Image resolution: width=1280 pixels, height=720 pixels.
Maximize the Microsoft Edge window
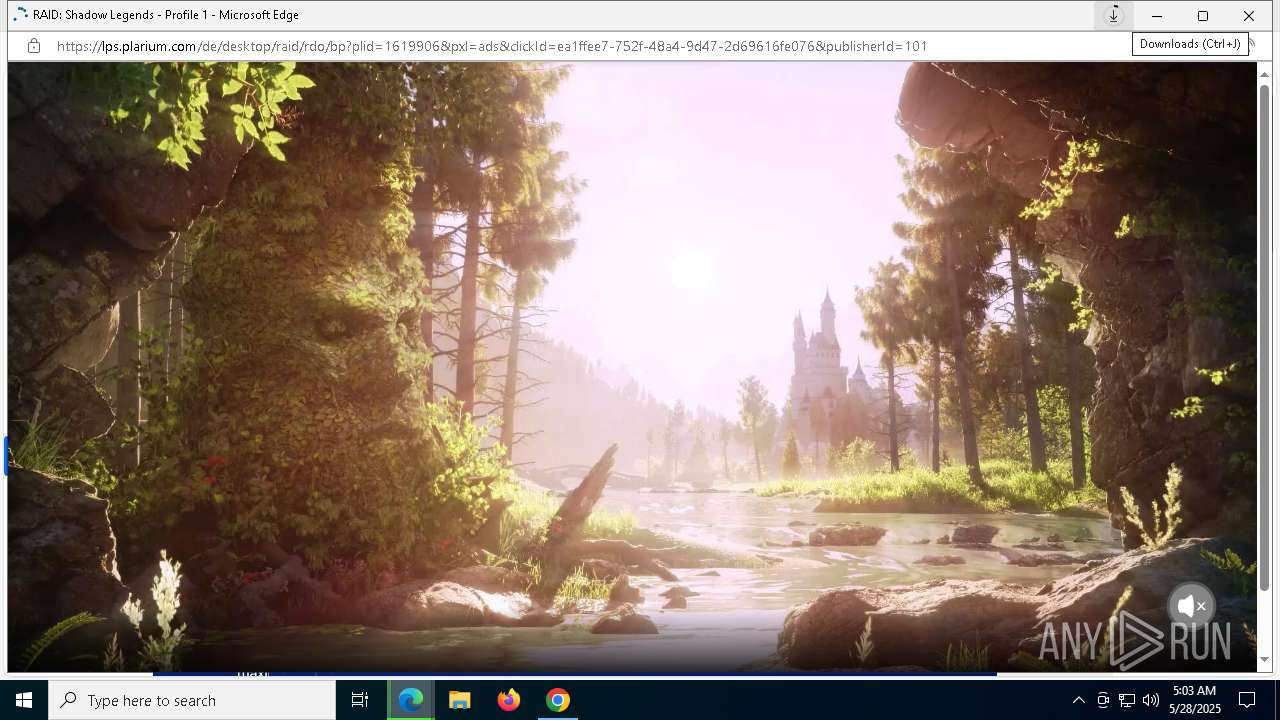click(x=1203, y=16)
